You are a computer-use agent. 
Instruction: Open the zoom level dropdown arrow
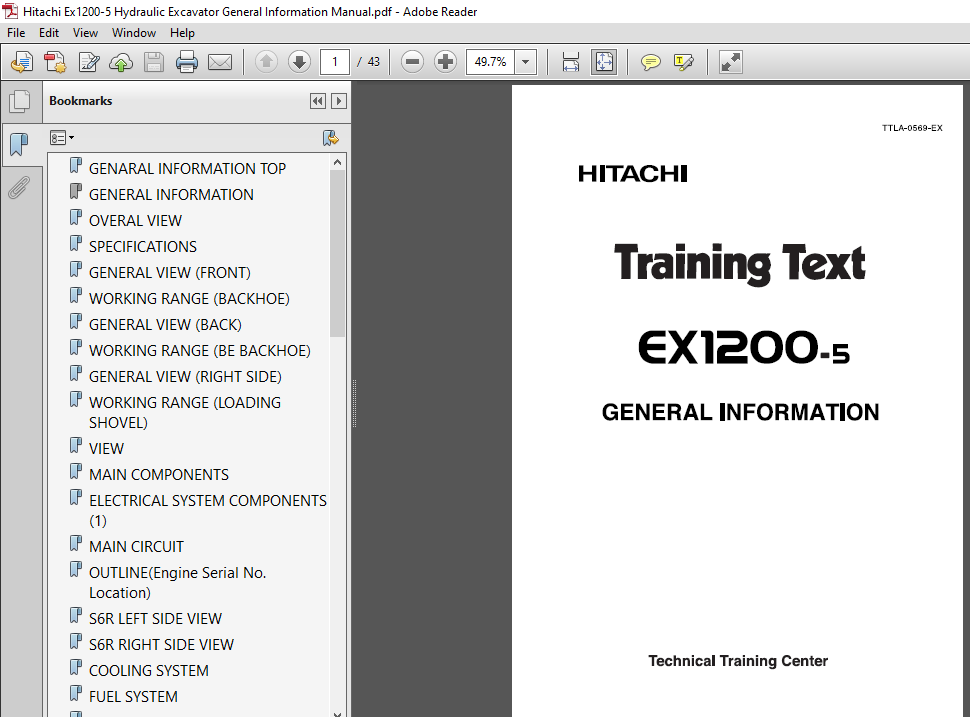[525, 62]
